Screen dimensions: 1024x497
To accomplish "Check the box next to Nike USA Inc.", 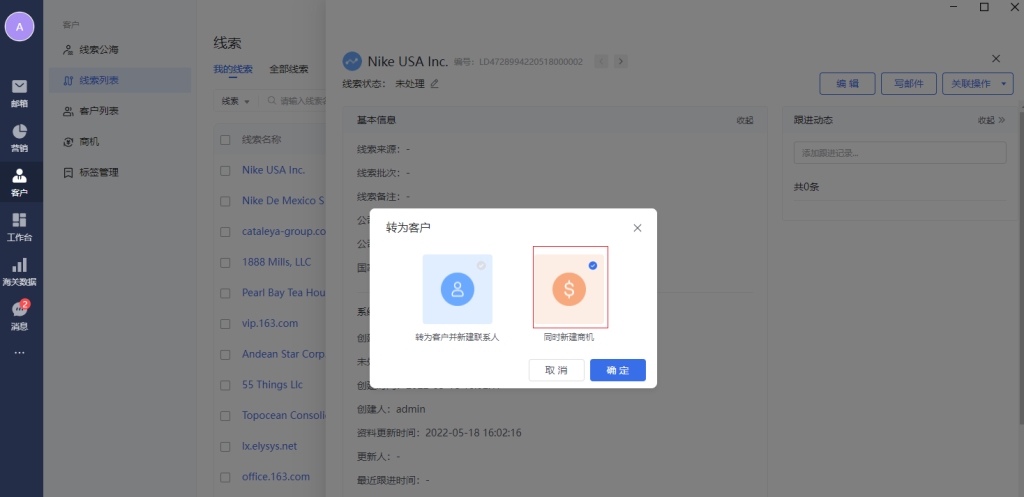I will click(x=225, y=170).
